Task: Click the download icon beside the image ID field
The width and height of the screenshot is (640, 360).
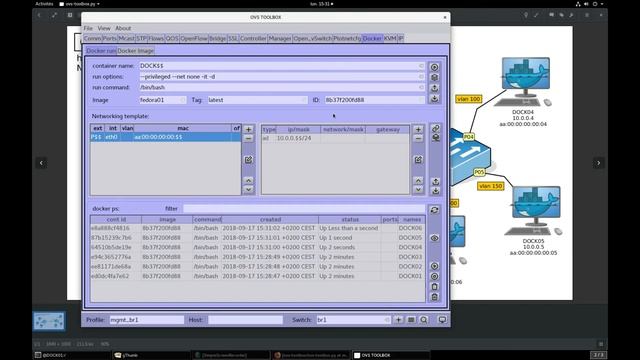Action: 434,98
